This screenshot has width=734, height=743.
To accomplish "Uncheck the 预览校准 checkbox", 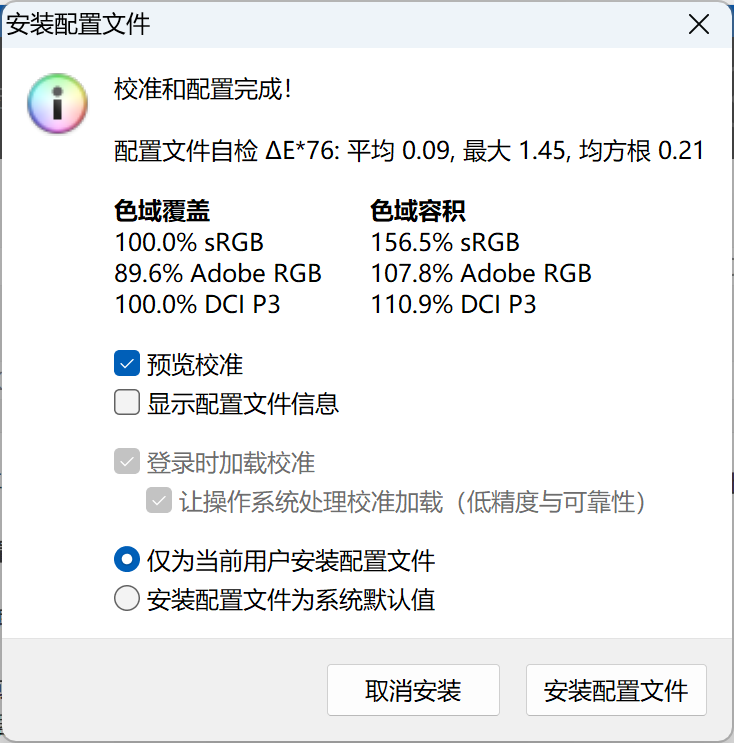I will tap(127, 364).
